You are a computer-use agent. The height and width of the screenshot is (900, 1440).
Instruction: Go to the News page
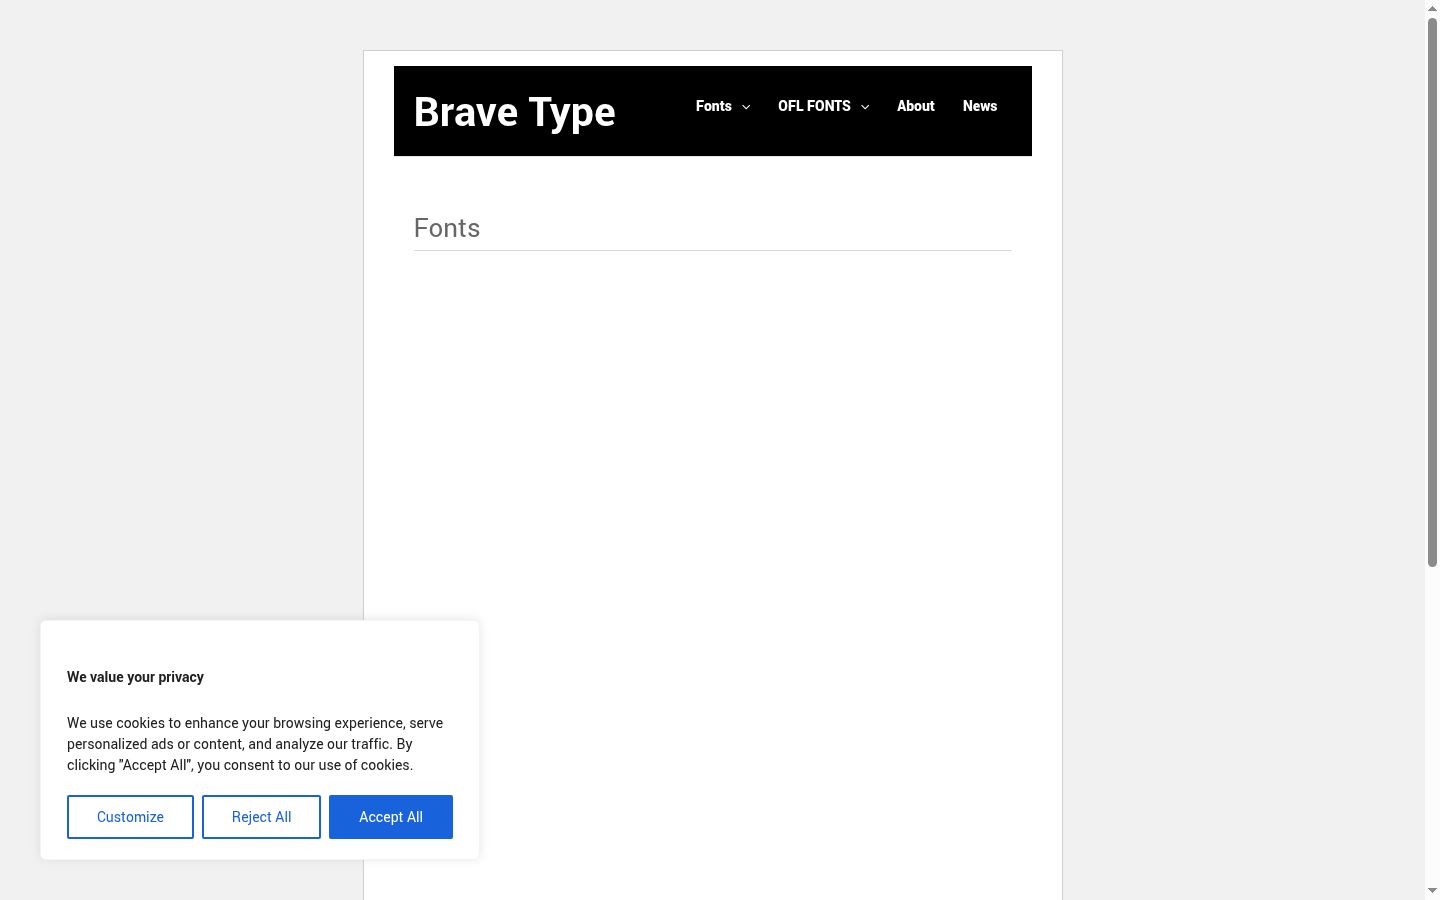coord(980,106)
